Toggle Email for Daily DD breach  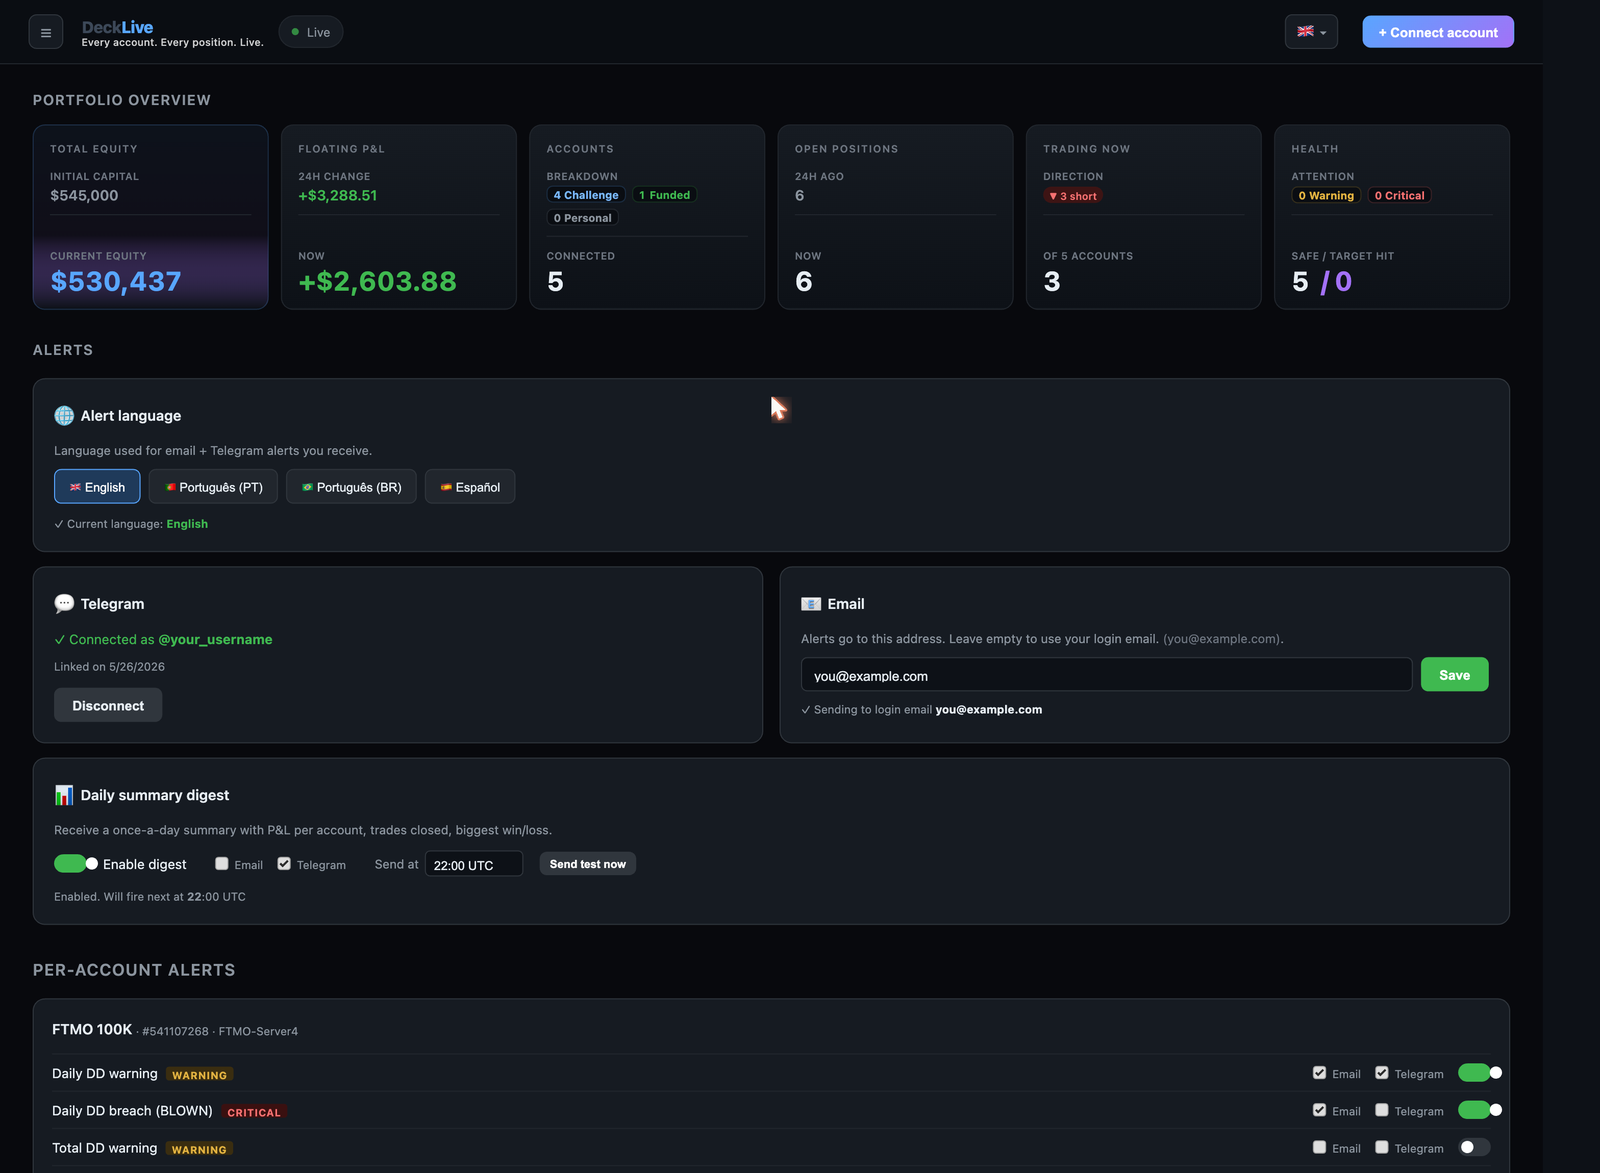pyautogui.click(x=1320, y=1110)
